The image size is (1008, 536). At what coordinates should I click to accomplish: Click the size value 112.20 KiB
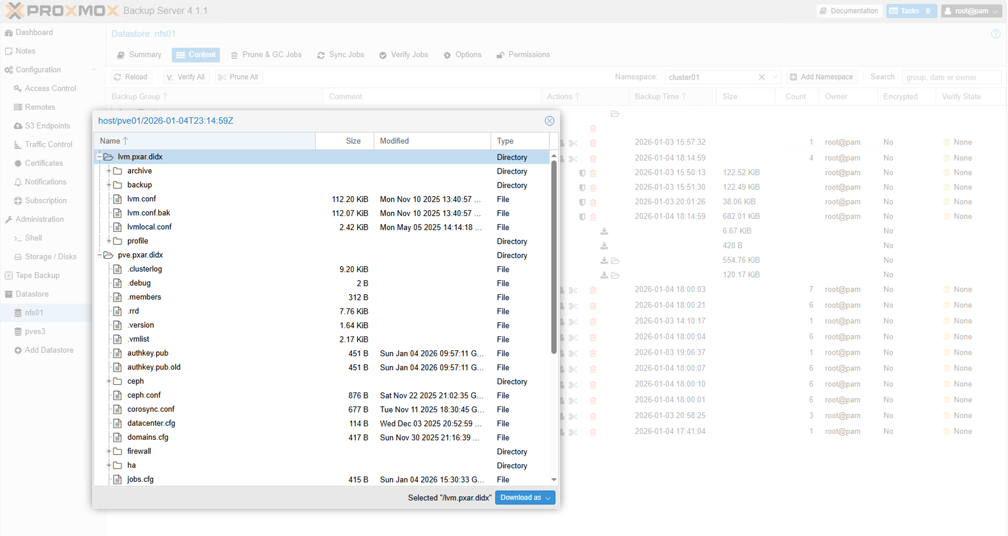point(350,199)
